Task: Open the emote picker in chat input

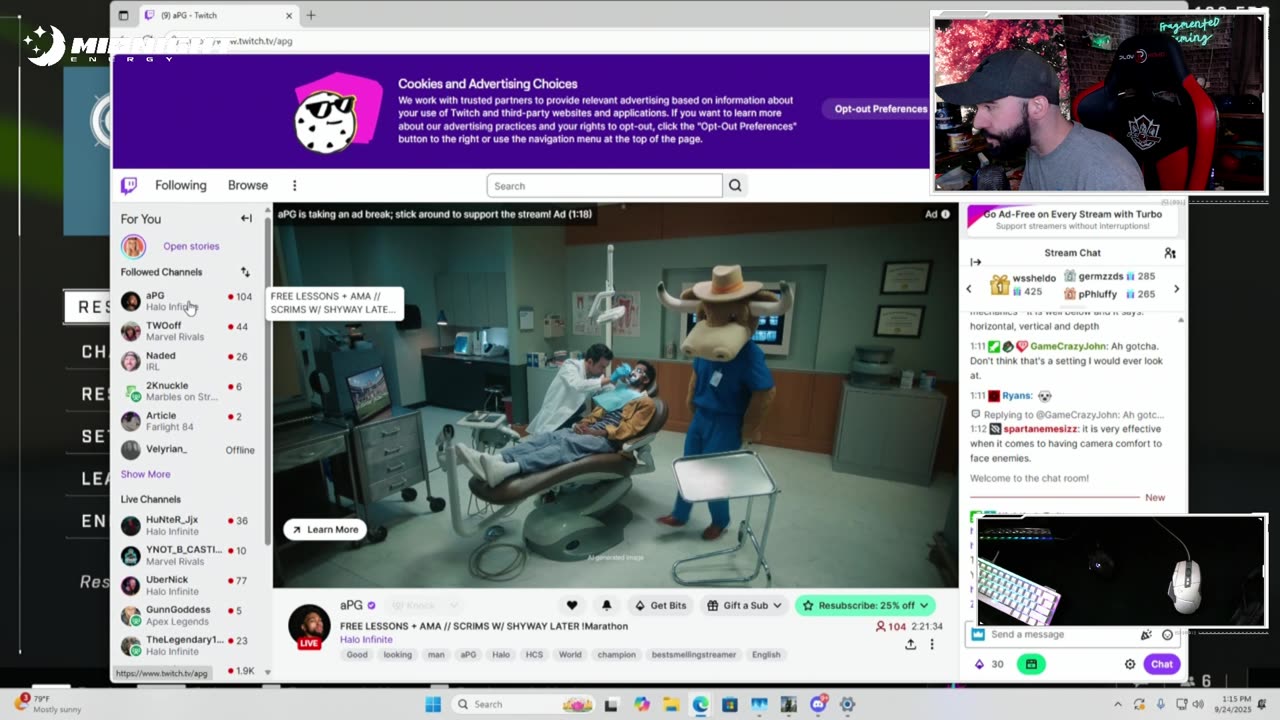Action: [x=1167, y=635]
